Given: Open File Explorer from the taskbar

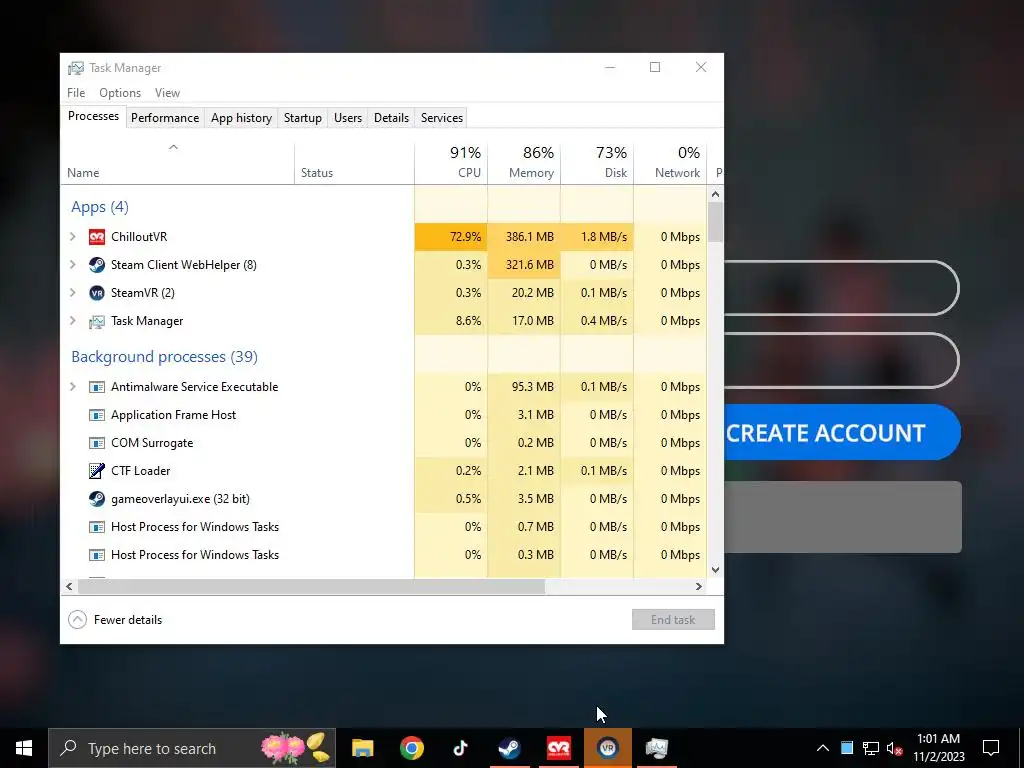Looking at the screenshot, I should [362, 748].
